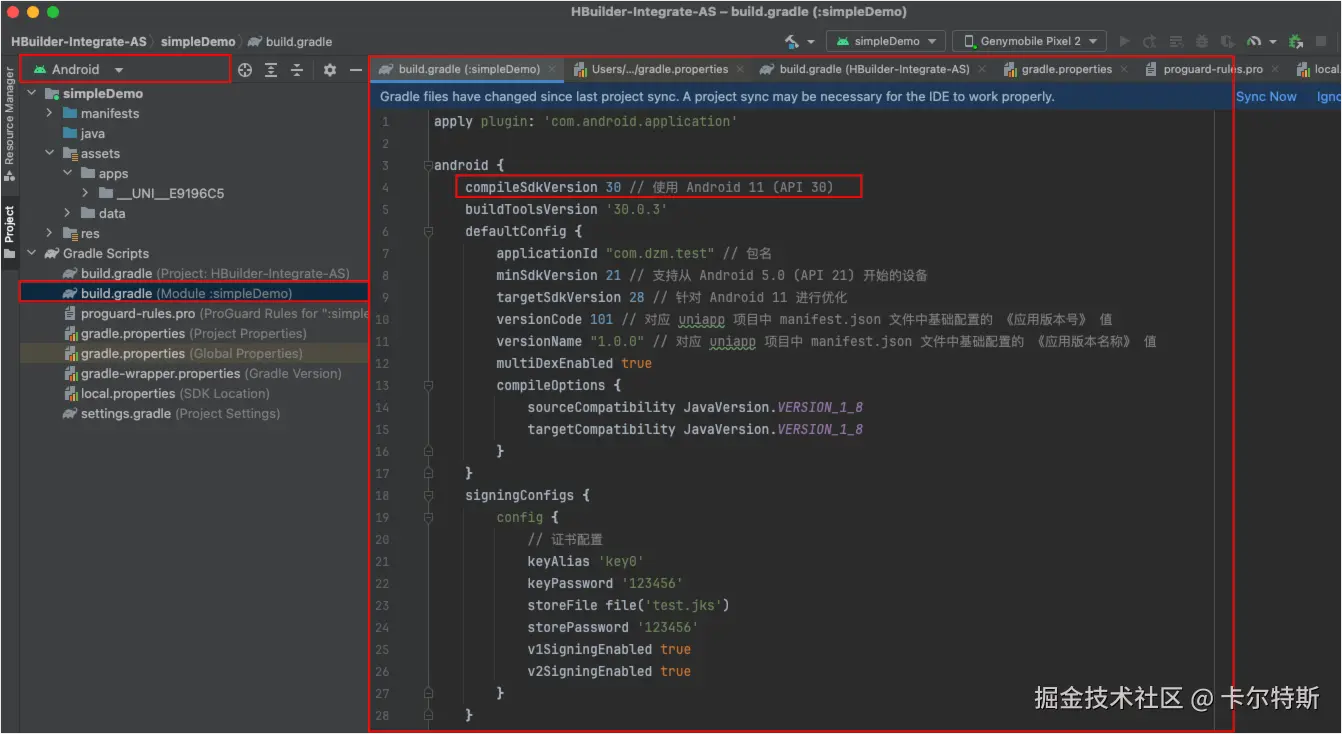The width and height of the screenshot is (1342, 734).
Task: Click the Stop square icon
Action: pos(1321,42)
